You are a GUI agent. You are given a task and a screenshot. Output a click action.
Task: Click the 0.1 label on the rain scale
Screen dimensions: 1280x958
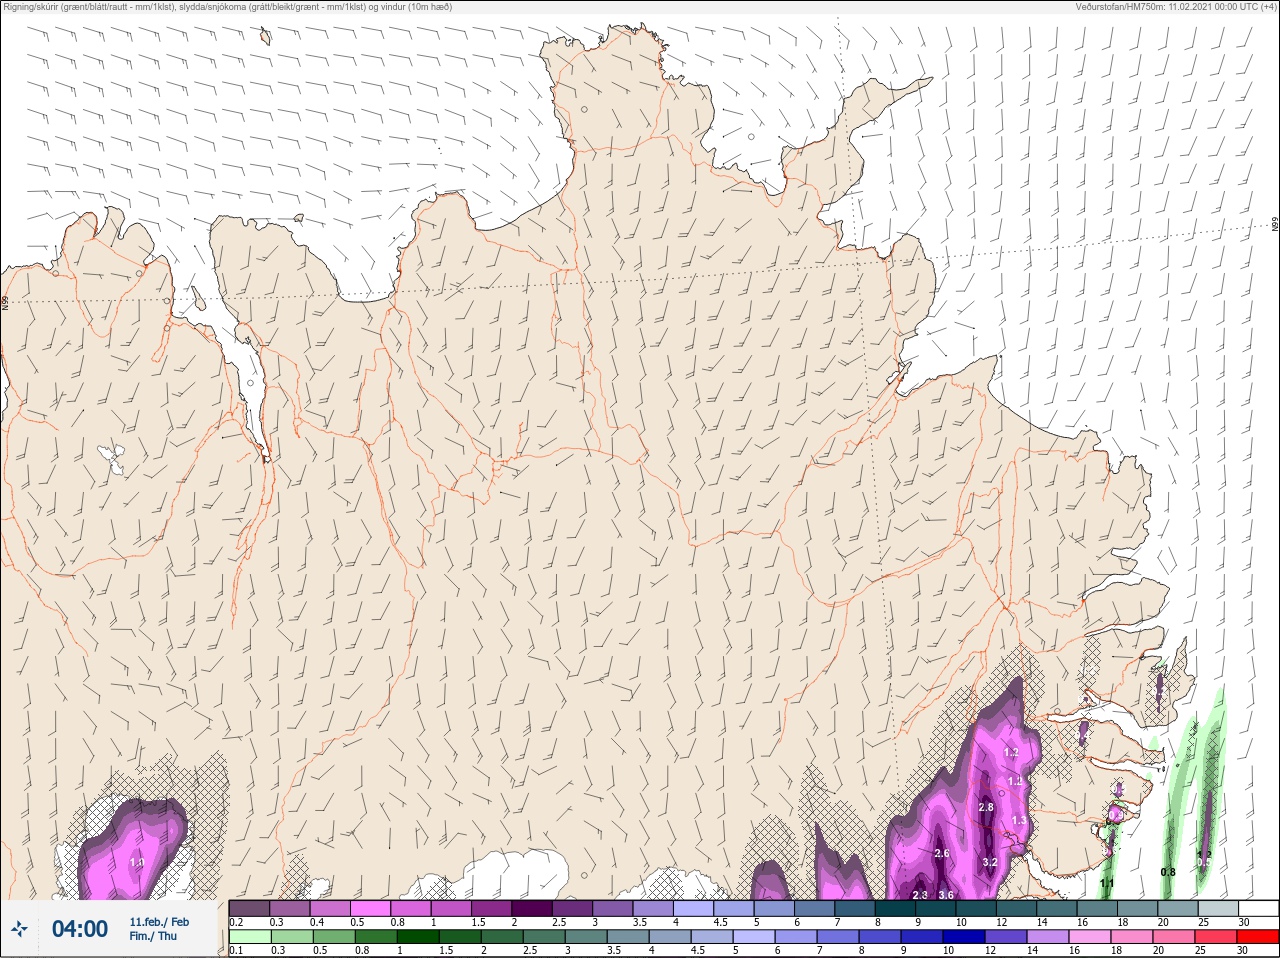(236, 950)
